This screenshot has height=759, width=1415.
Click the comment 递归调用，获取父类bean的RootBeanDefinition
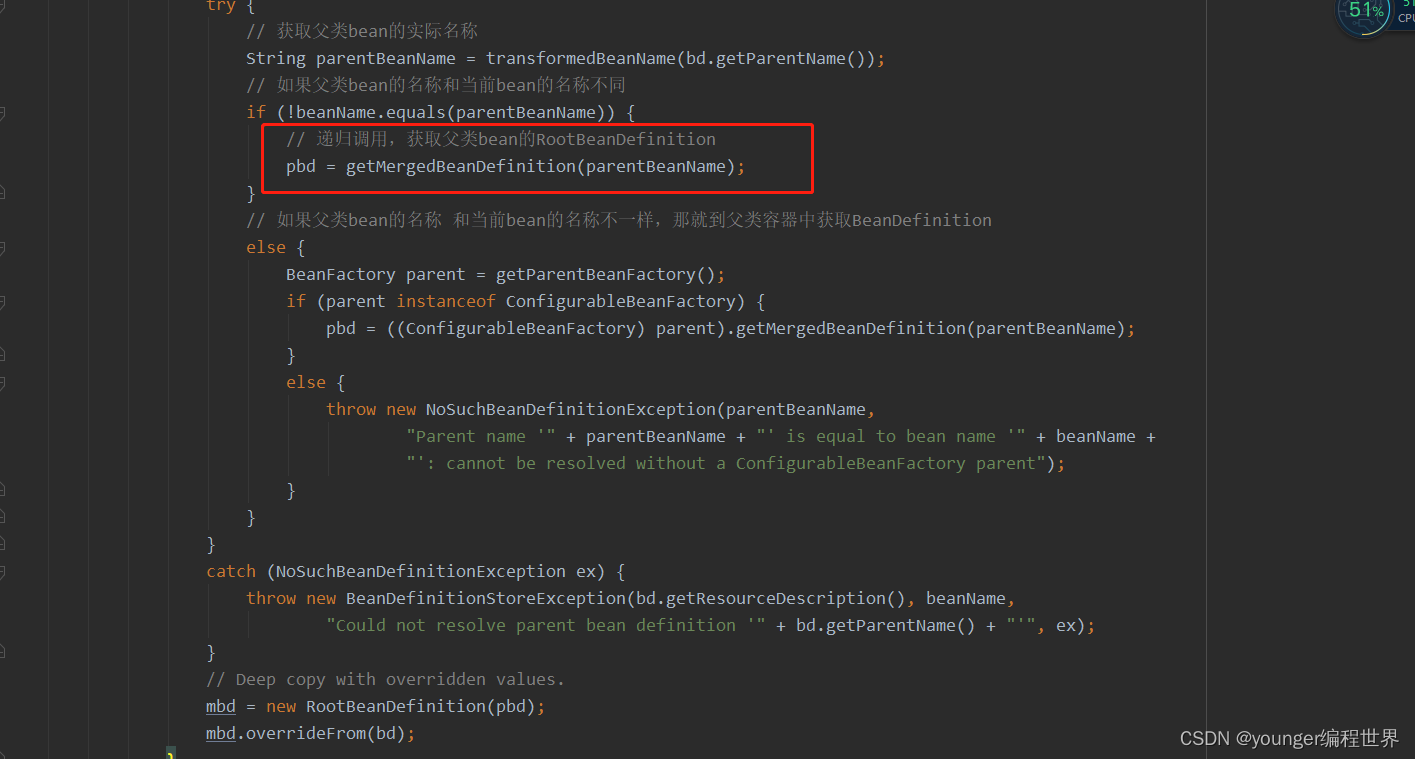tap(501, 139)
